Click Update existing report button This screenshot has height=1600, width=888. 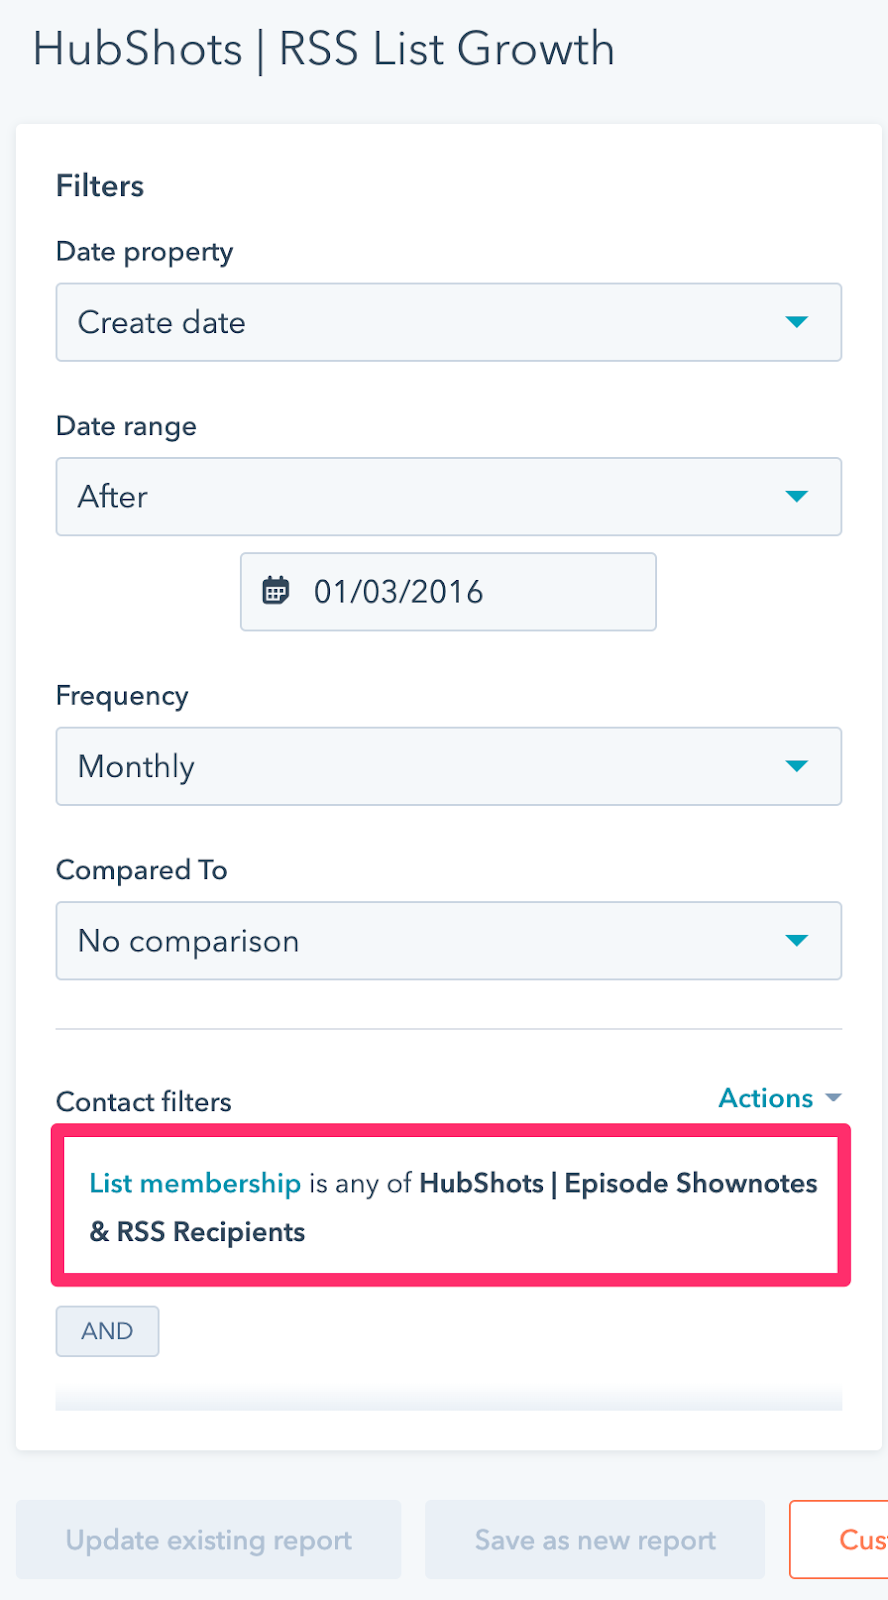208,1540
